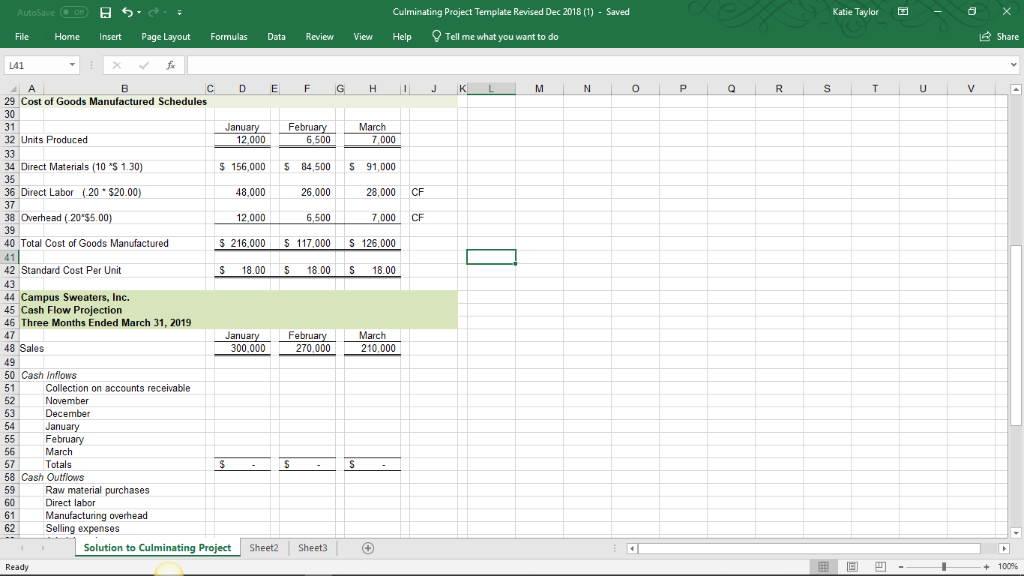This screenshot has width=1024, height=576.
Task: Click the next sheet navigation arrow
Action: pyautogui.click(x=42, y=548)
